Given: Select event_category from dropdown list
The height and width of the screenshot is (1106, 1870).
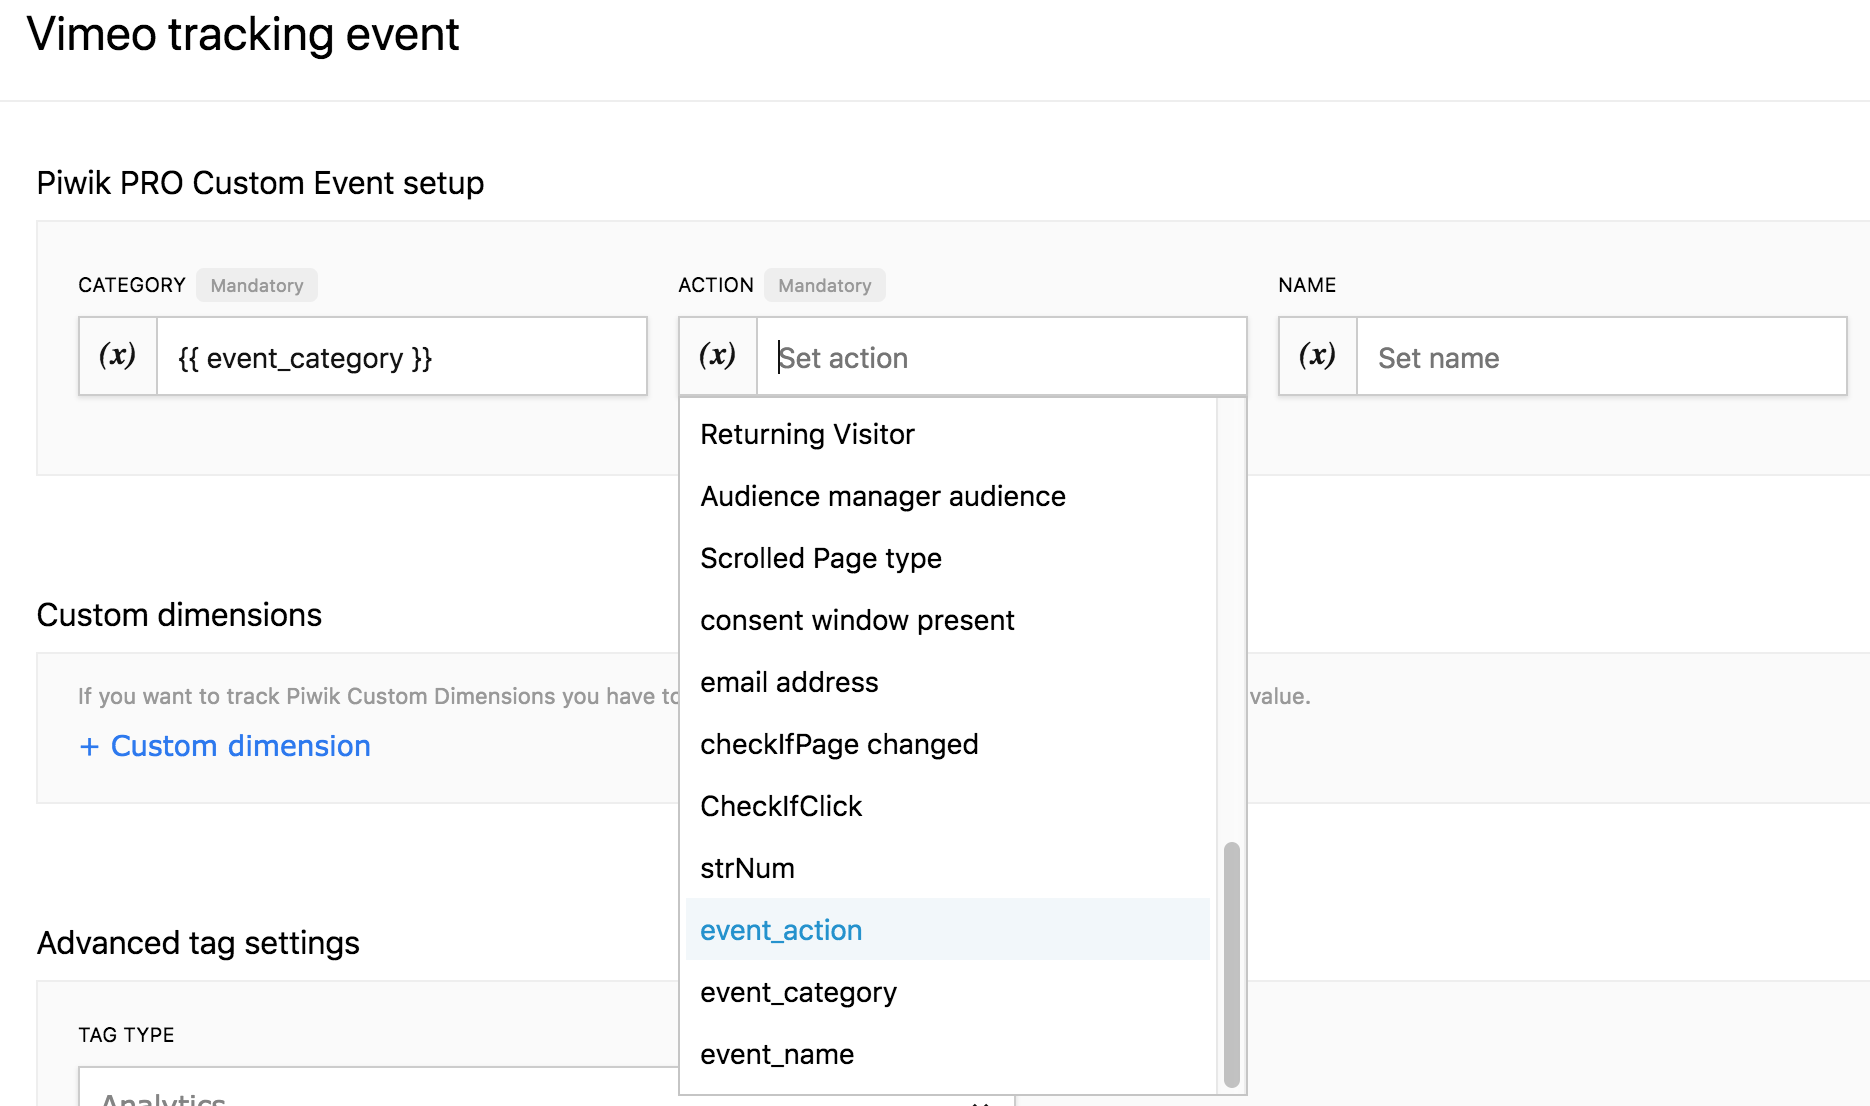Looking at the screenshot, I should [948, 992].
